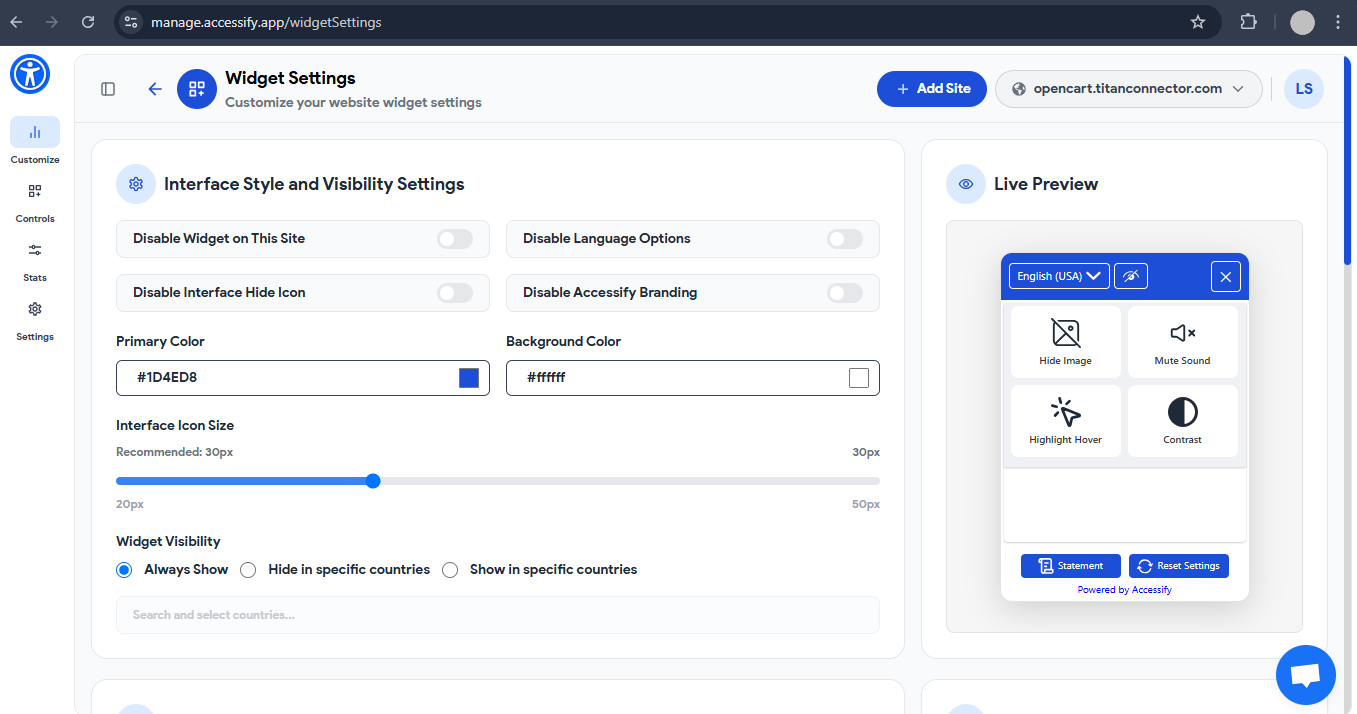Open the English (USA) language dropdown

1058,275
